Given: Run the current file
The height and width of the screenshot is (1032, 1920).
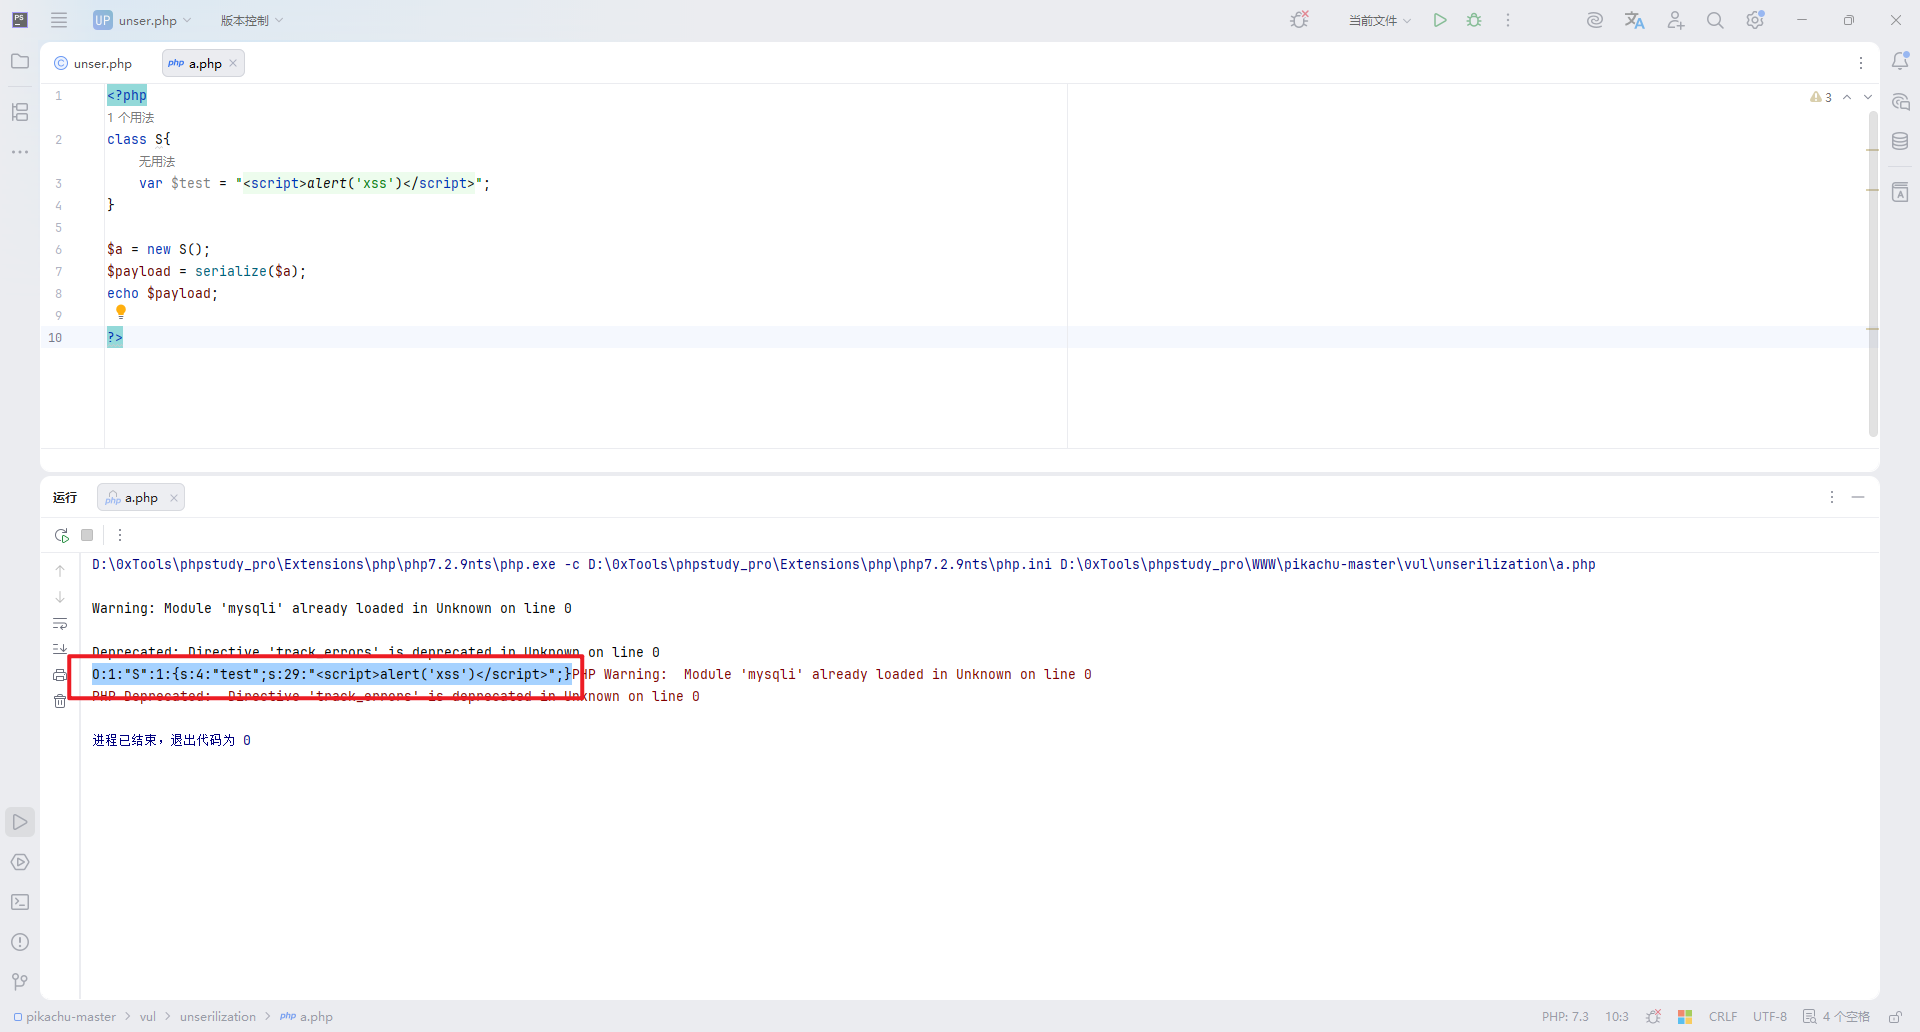Looking at the screenshot, I should tap(1440, 20).
